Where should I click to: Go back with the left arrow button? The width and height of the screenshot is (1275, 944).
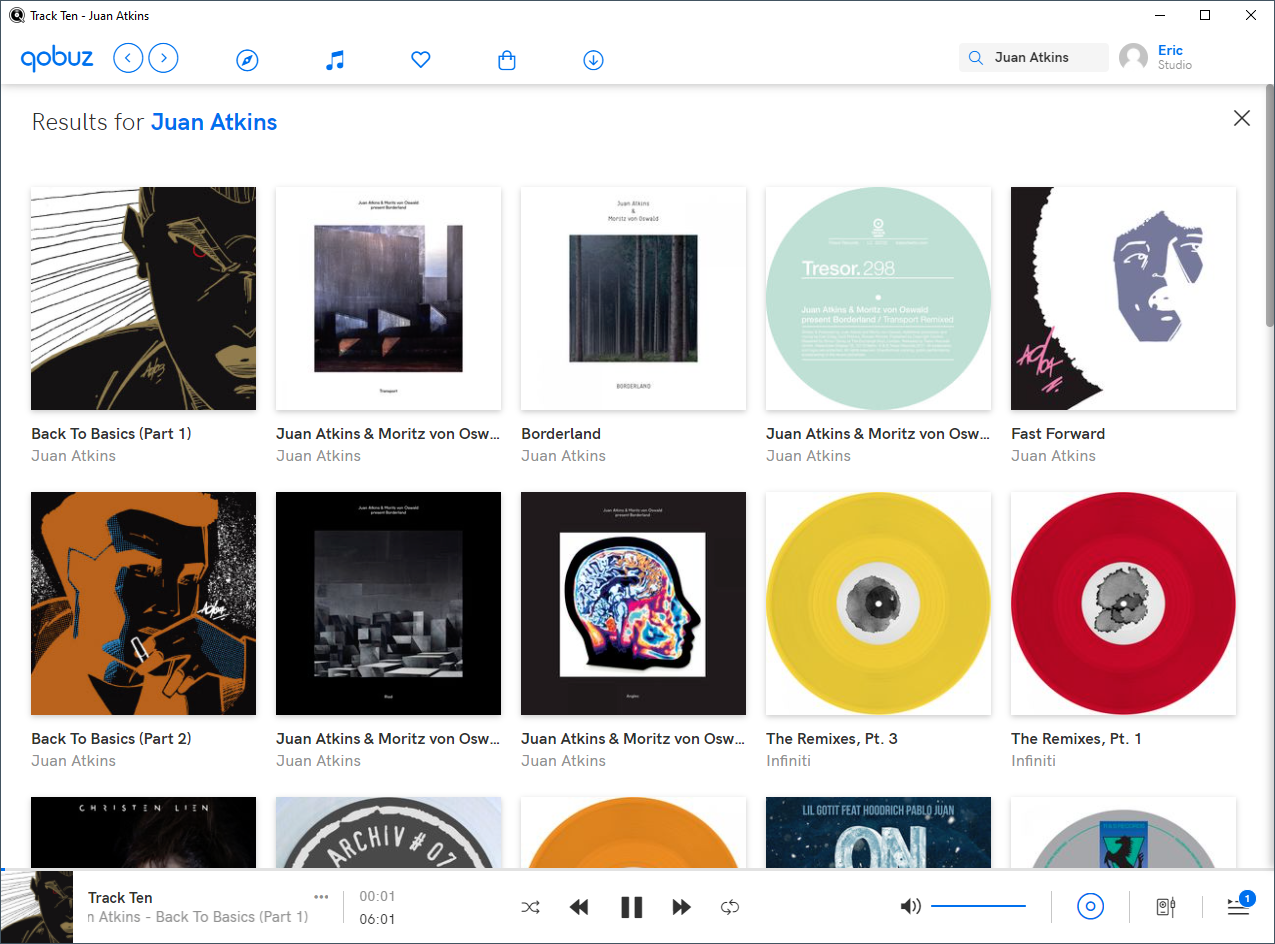tap(128, 59)
